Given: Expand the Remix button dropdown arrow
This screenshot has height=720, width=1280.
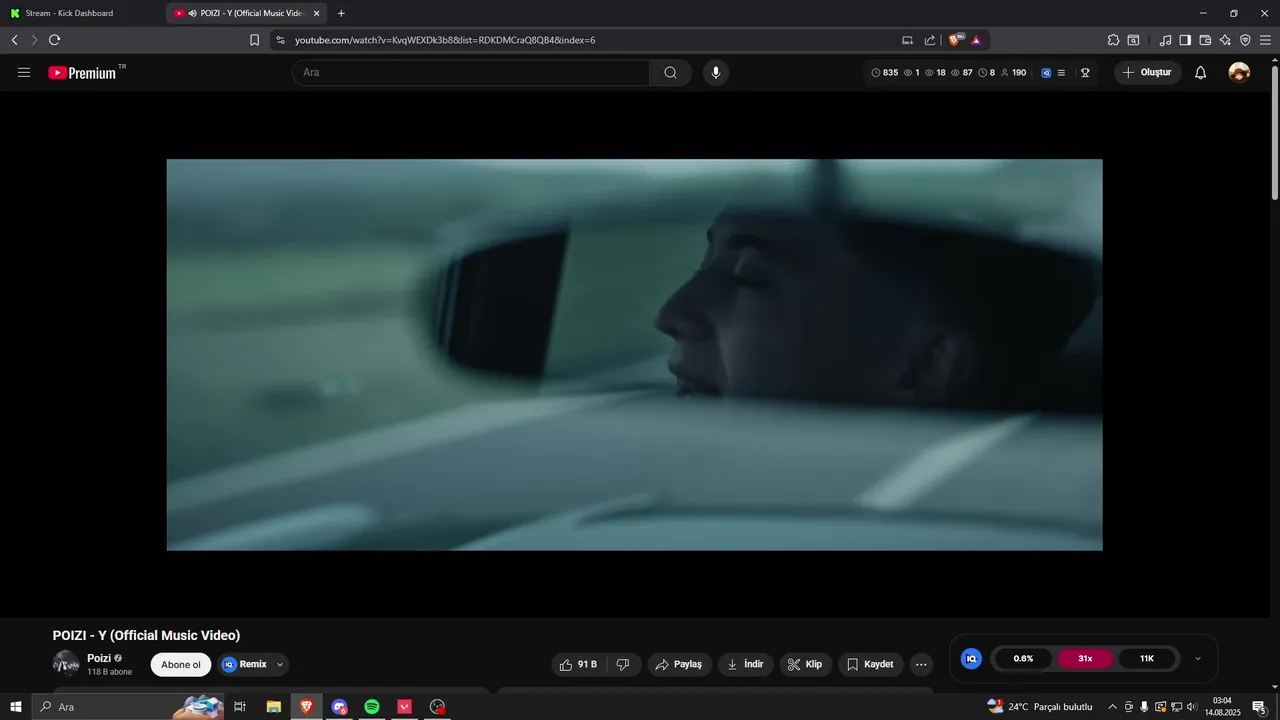Looking at the screenshot, I should click(280, 665).
